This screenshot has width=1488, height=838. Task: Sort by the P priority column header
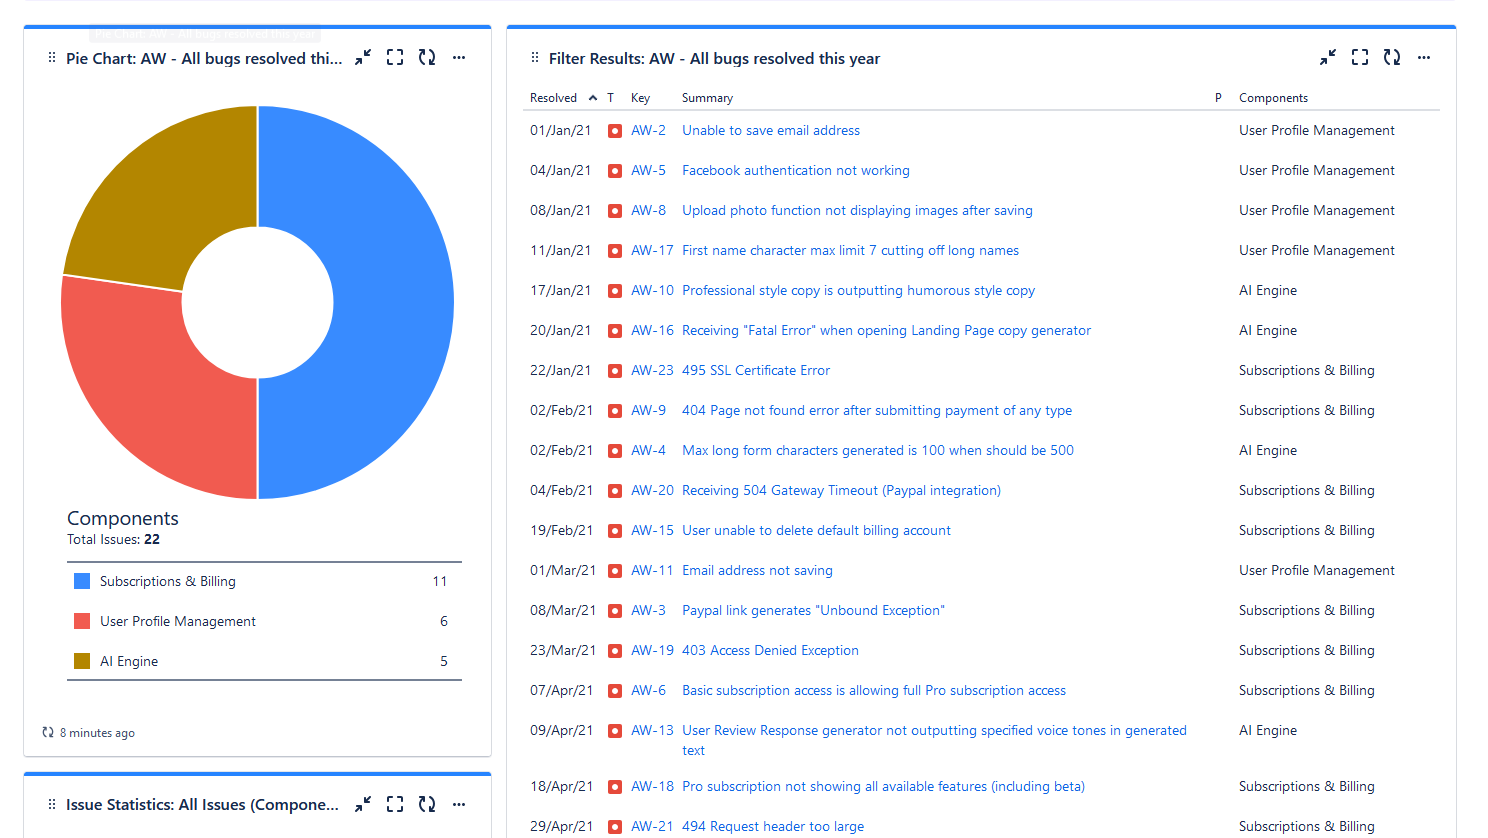1218,98
